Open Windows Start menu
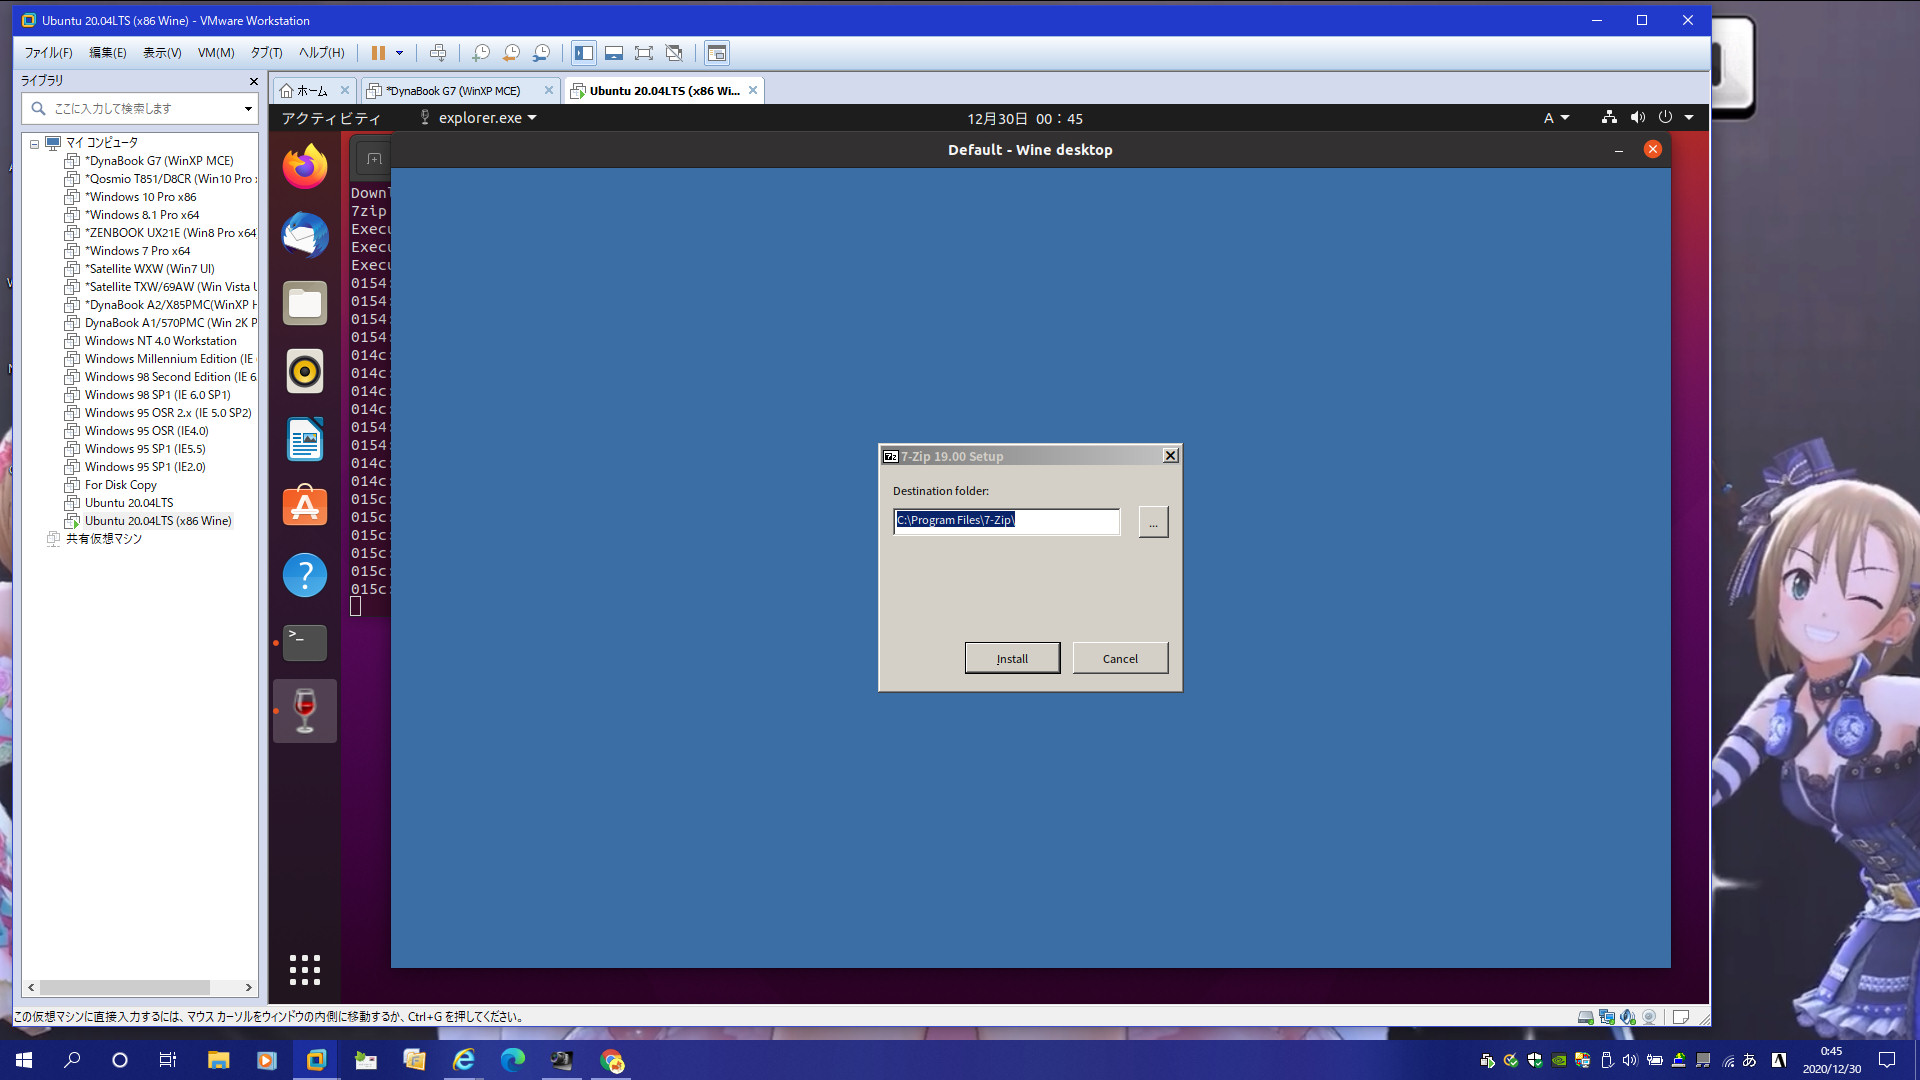Viewport: 1920px width, 1080px height. [x=24, y=1060]
